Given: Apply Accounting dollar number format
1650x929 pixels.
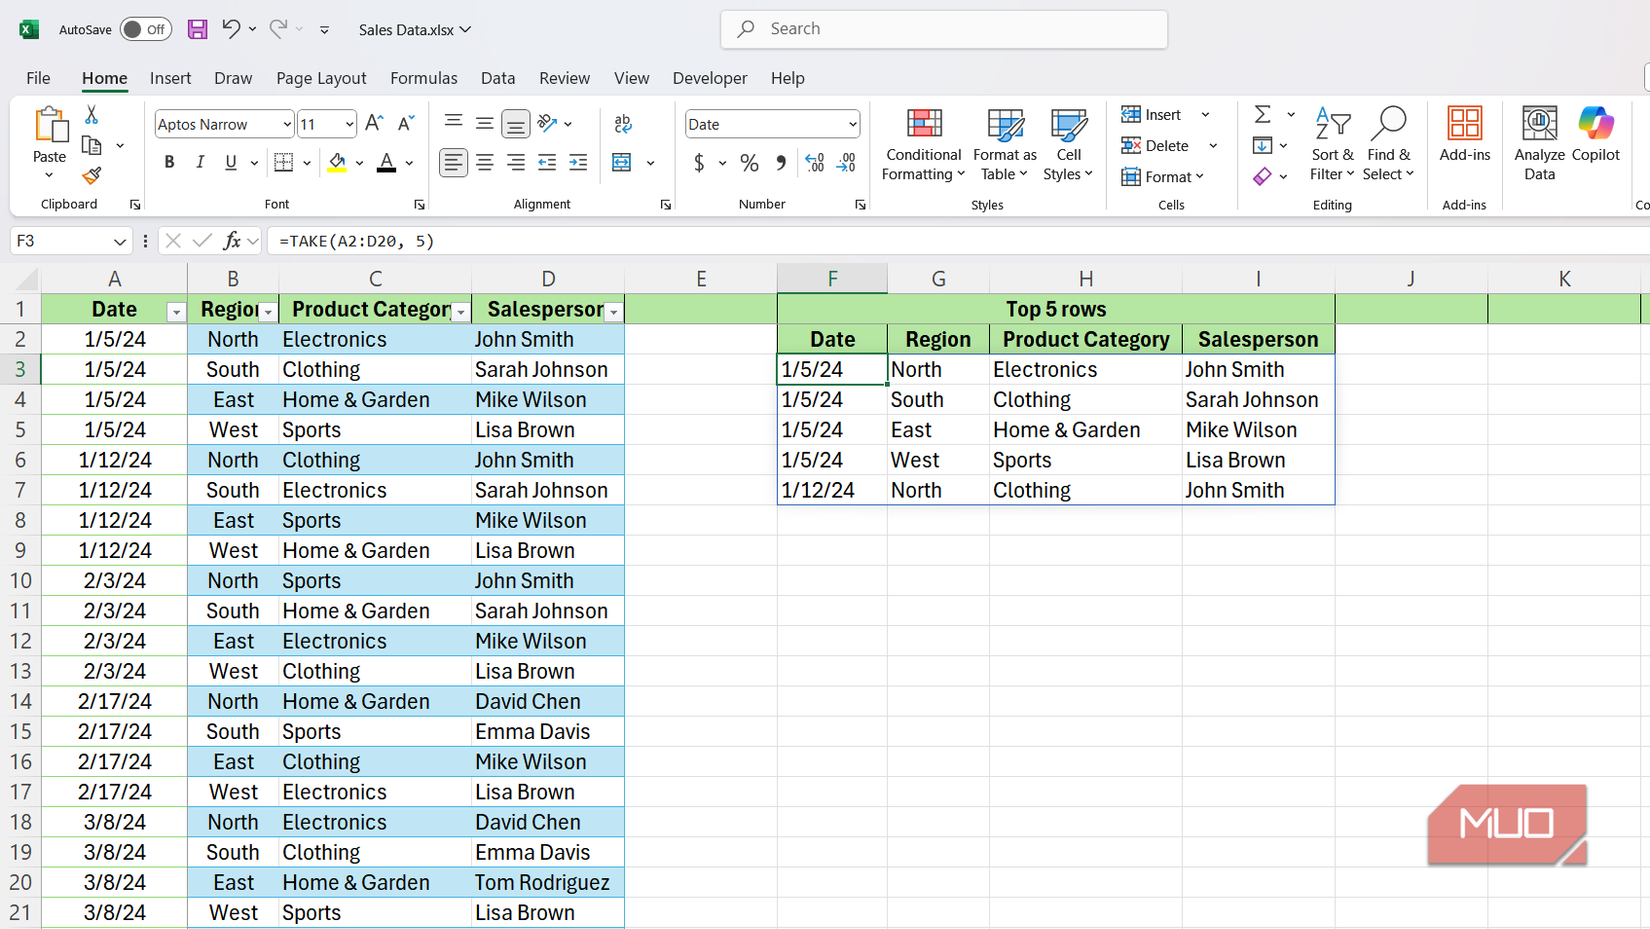Looking at the screenshot, I should (699, 162).
